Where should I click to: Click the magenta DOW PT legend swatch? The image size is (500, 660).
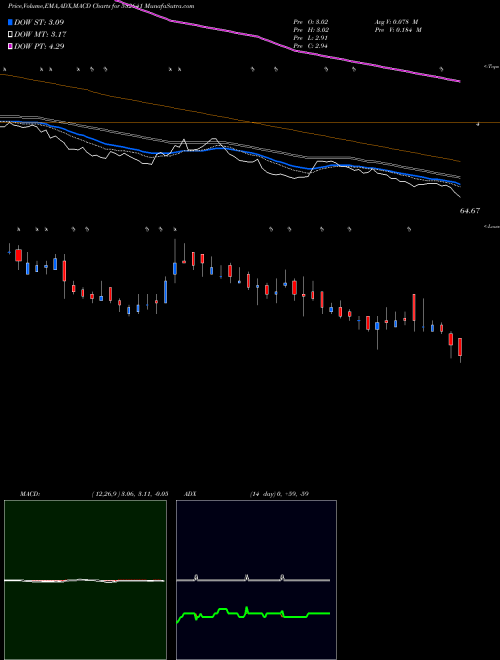[x=11, y=47]
